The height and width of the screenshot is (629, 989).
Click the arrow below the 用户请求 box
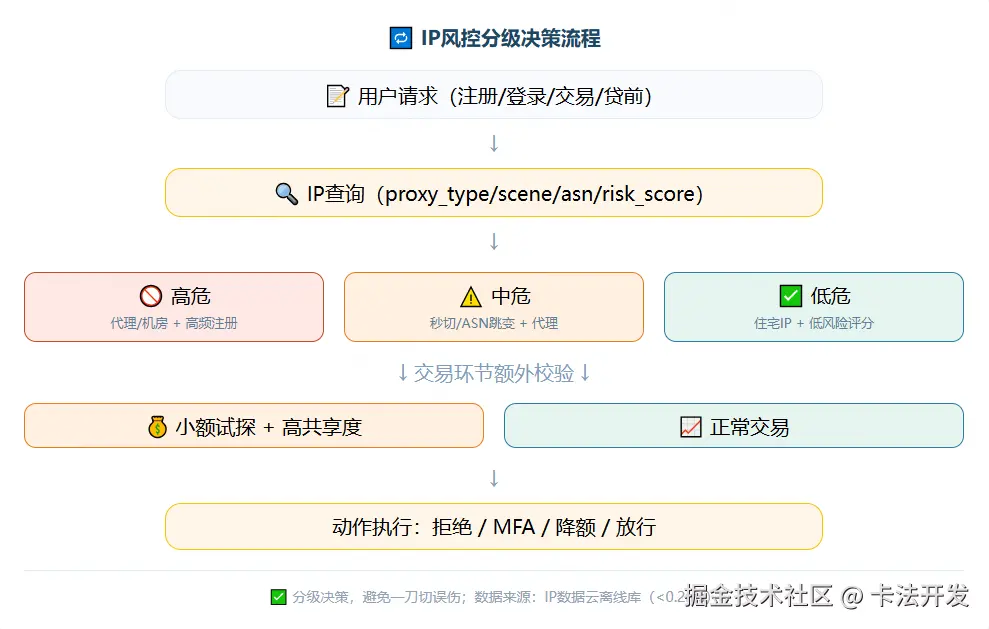pyautogui.click(x=493, y=143)
